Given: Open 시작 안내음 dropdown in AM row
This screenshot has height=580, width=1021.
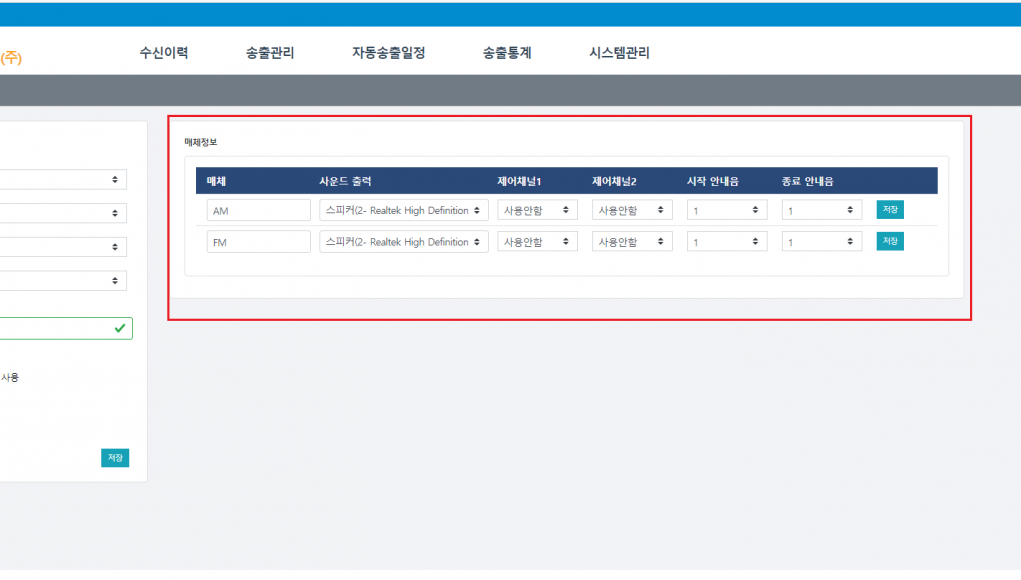Looking at the screenshot, I should click(x=727, y=210).
